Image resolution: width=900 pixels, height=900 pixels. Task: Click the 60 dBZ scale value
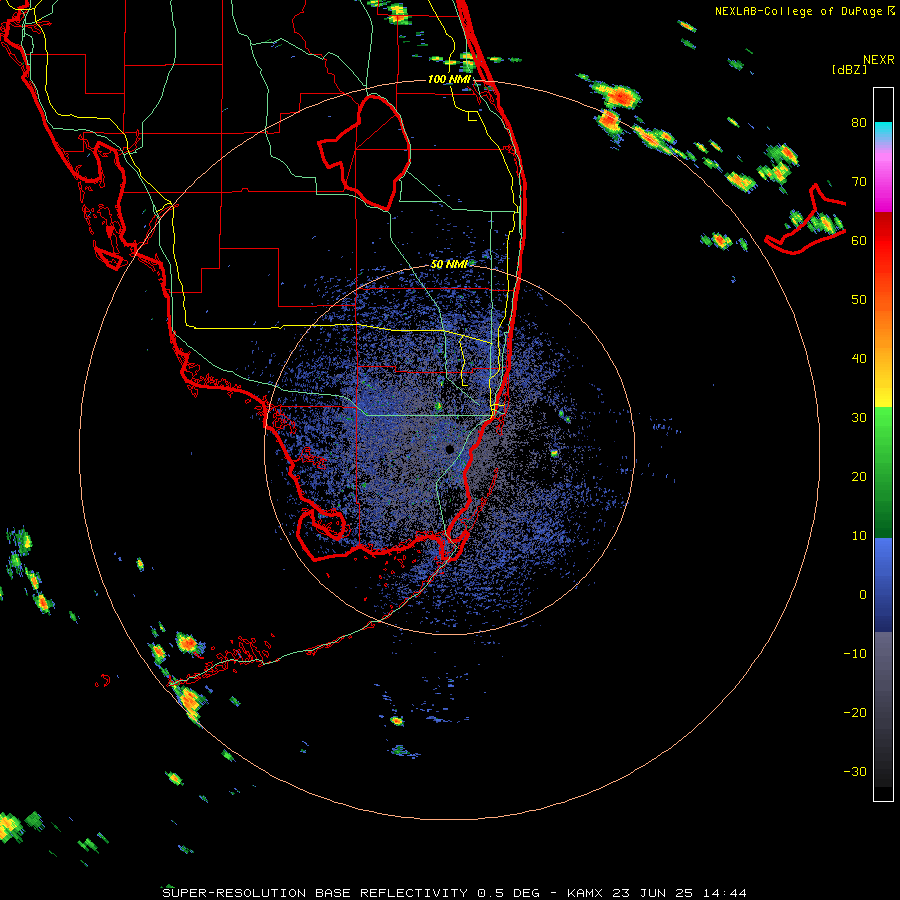tap(859, 241)
